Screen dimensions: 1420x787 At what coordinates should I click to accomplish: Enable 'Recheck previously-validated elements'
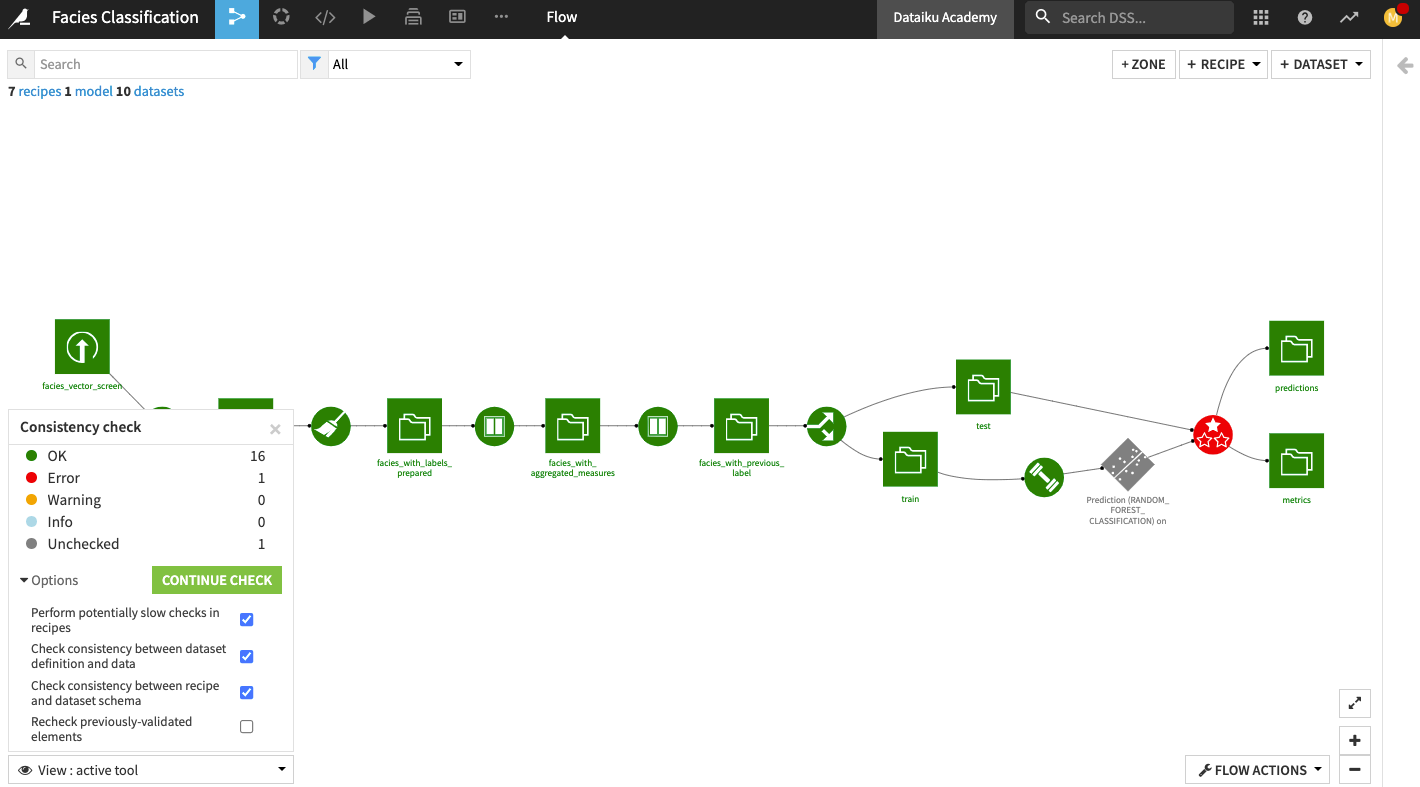point(246,726)
